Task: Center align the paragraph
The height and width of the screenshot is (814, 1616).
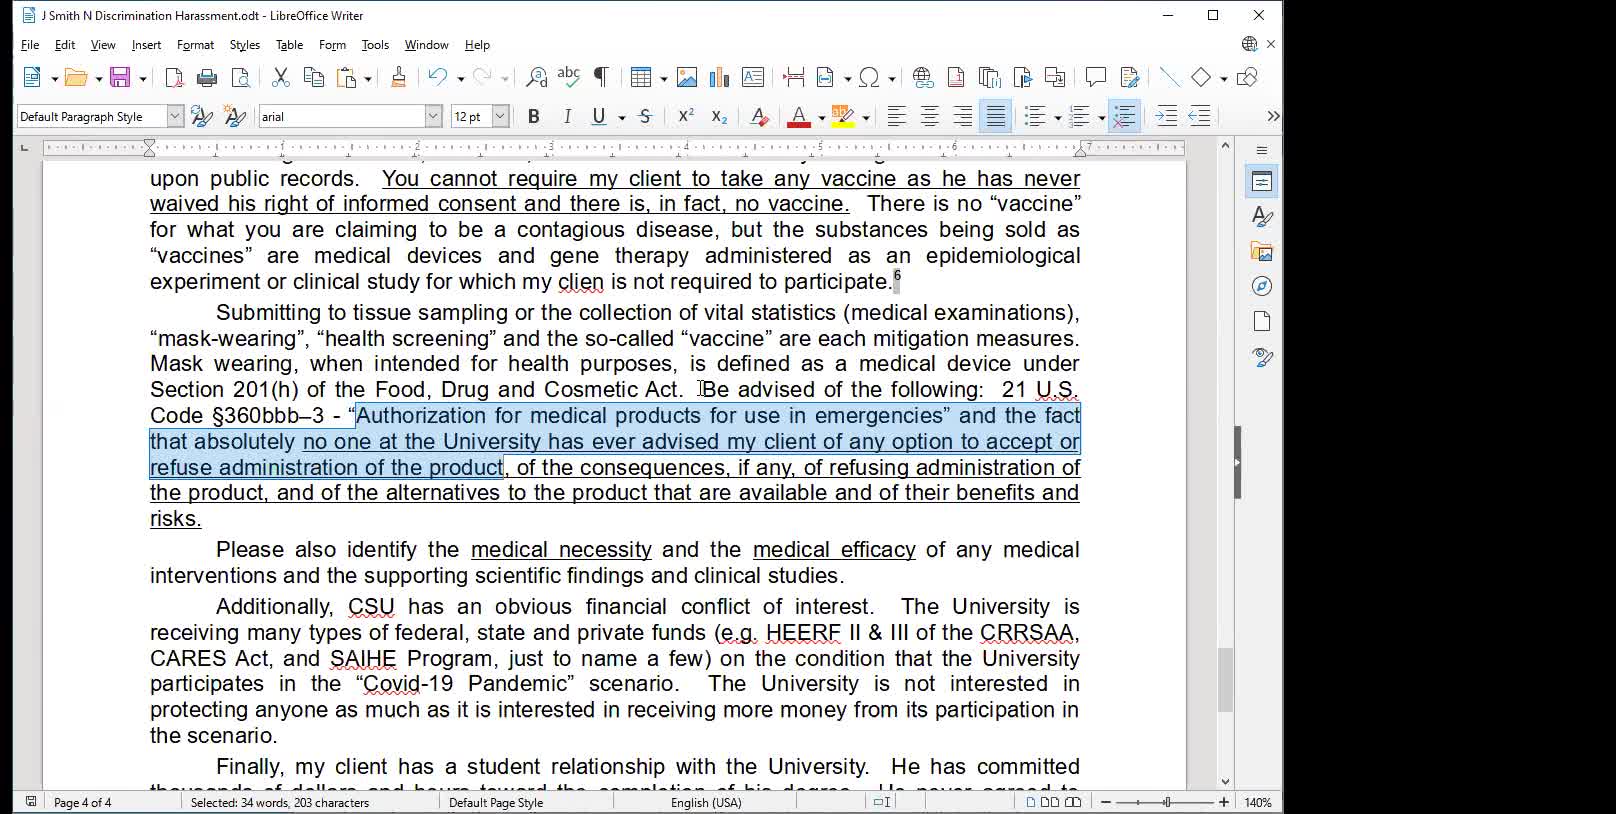Action: coord(930,117)
